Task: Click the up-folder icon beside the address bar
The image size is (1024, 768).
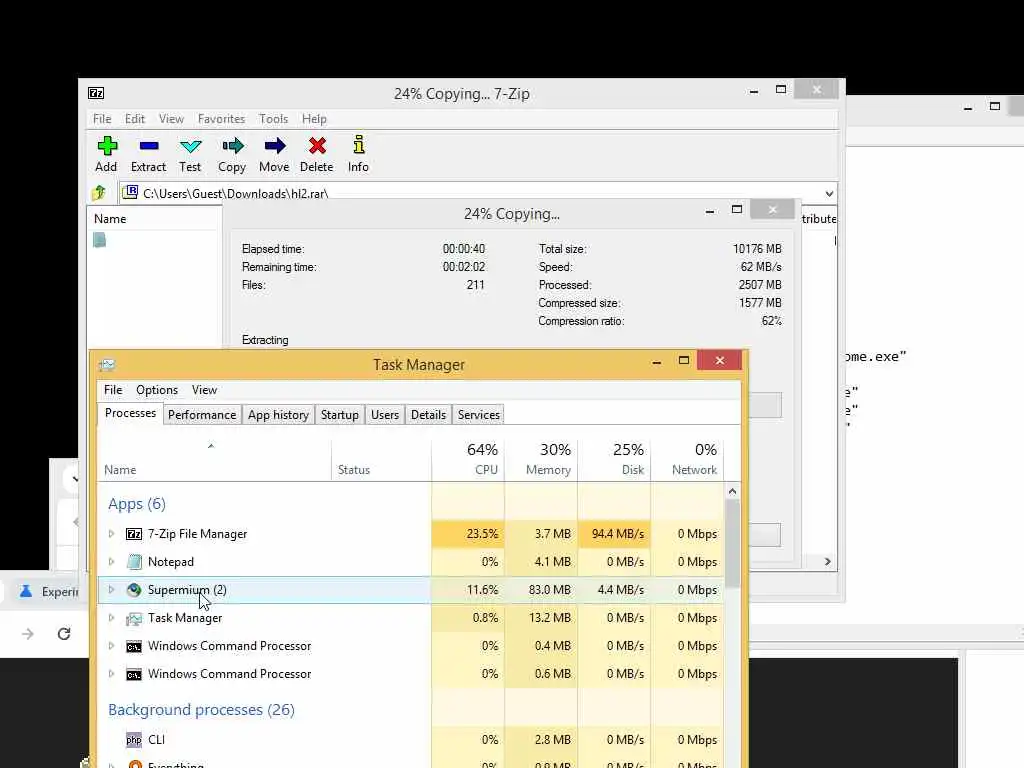Action: [99, 193]
